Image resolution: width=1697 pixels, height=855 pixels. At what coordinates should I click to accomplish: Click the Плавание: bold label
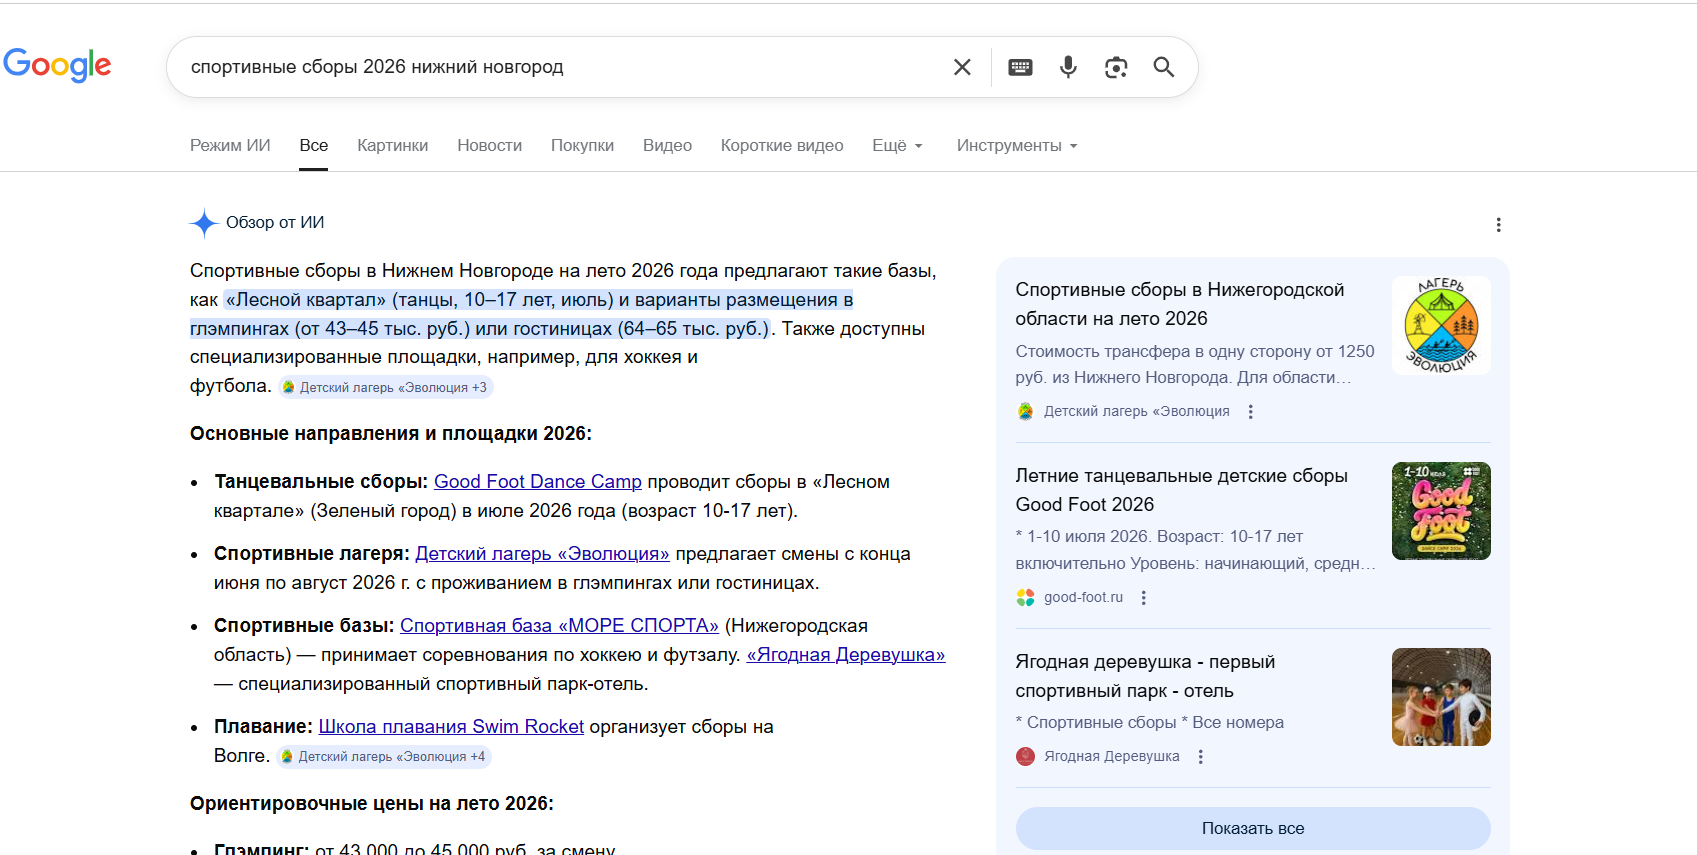[263, 727]
